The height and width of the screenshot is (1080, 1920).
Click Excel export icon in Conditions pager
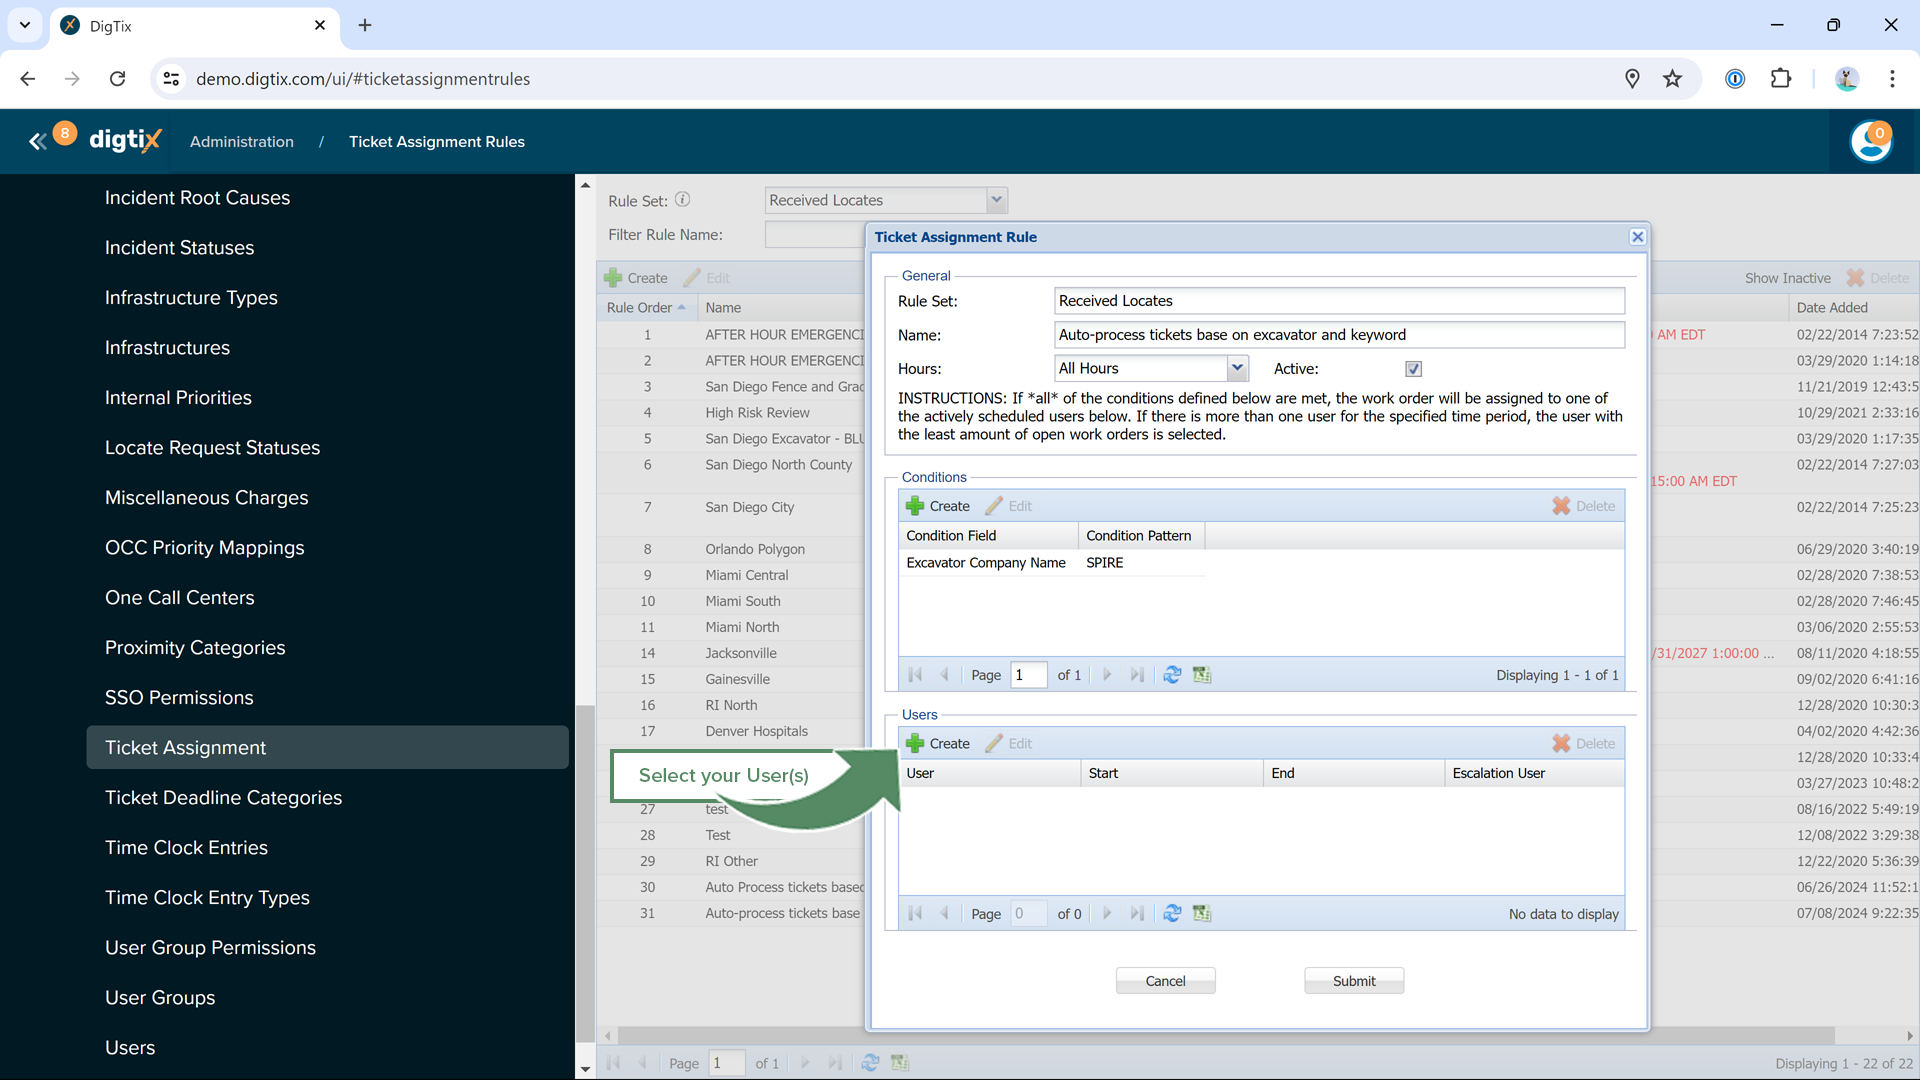click(x=1202, y=675)
